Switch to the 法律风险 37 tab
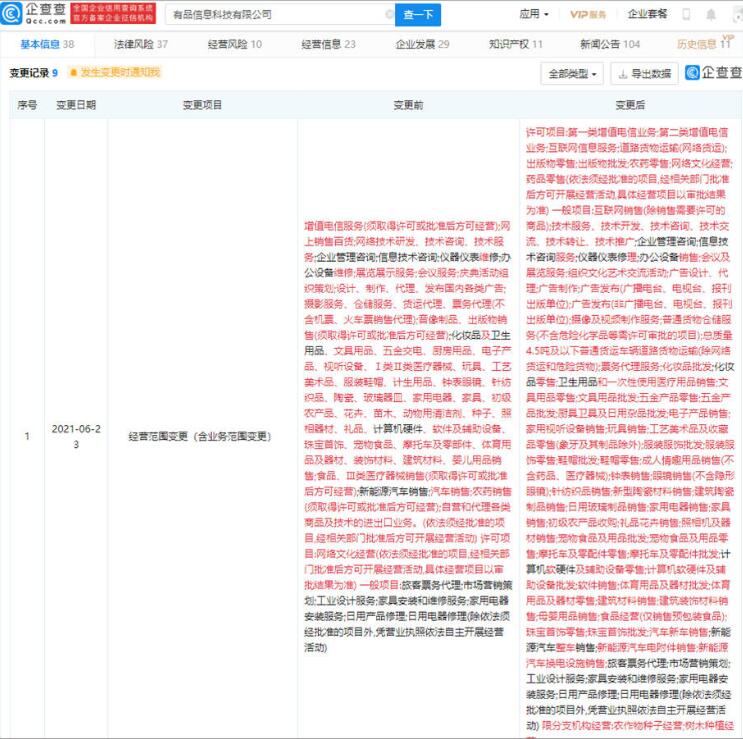Image resolution: width=743 pixels, height=739 pixels. (141, 45)
